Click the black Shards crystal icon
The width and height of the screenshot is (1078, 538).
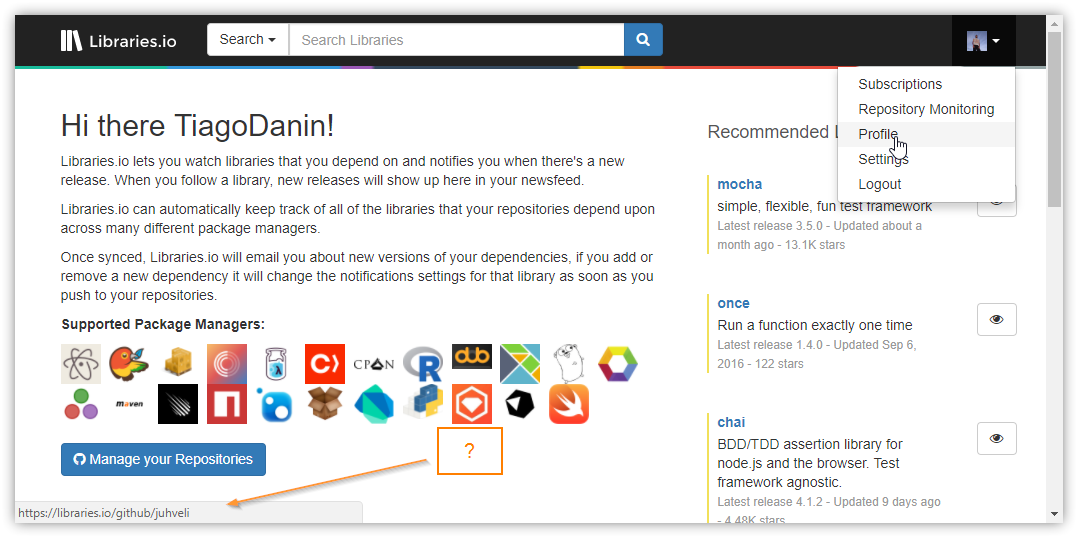(x=520, y=404)
